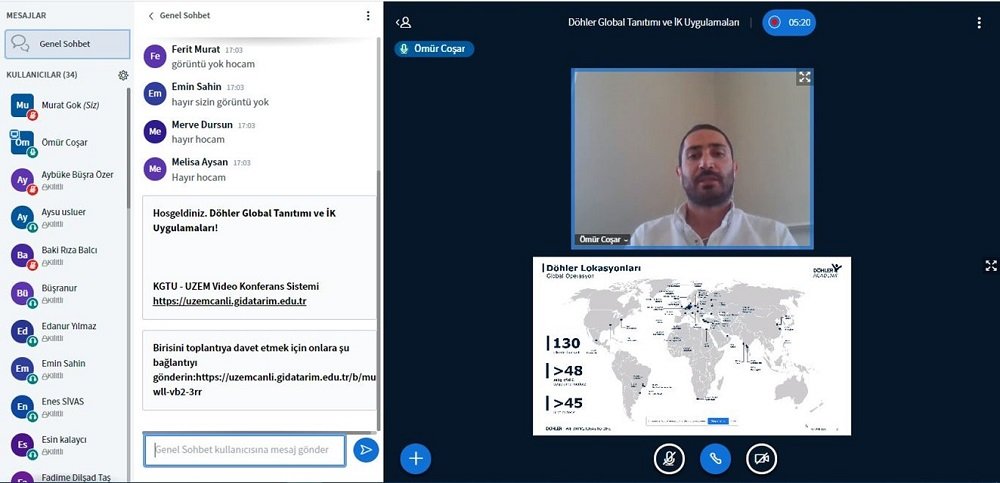Screen dimensions: 1000x483
Task: Send the chat message with the arrow button
Action: pos(366,450)
